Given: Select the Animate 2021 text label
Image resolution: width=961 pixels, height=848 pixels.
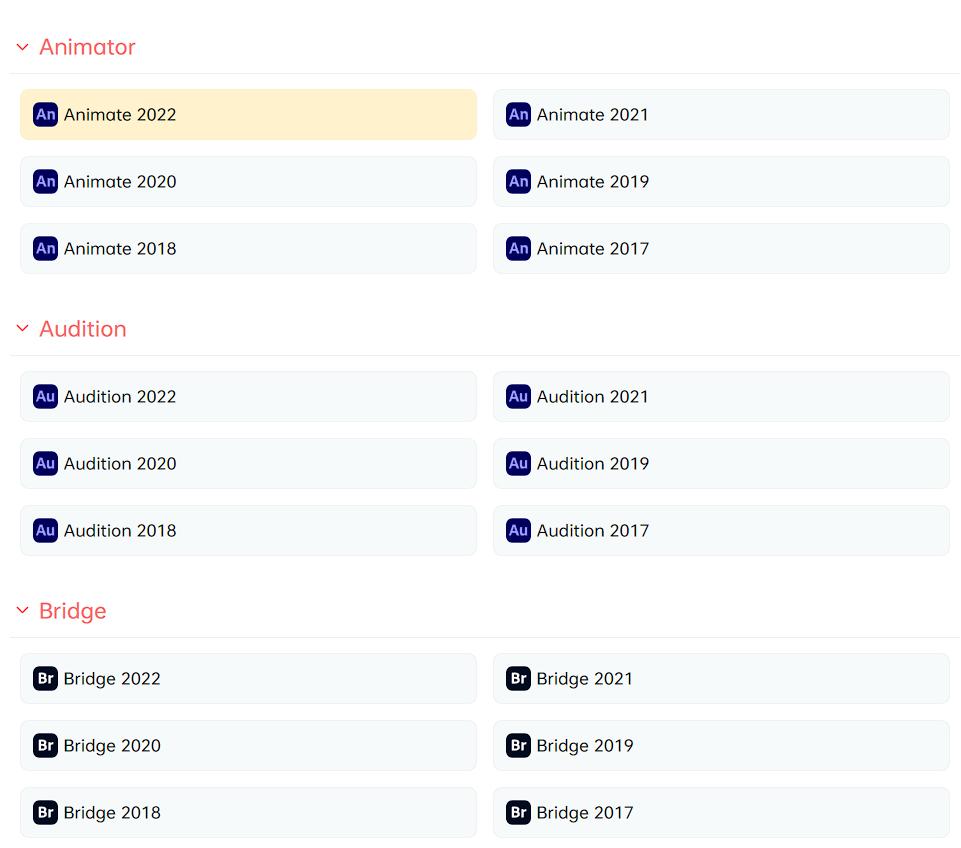Looking at the screenshot, I should 593,115.
